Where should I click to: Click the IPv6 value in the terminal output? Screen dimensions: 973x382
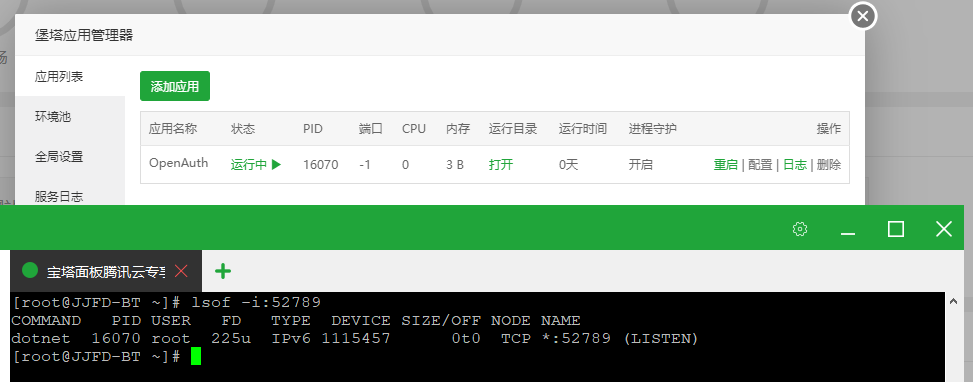[291, 339]
